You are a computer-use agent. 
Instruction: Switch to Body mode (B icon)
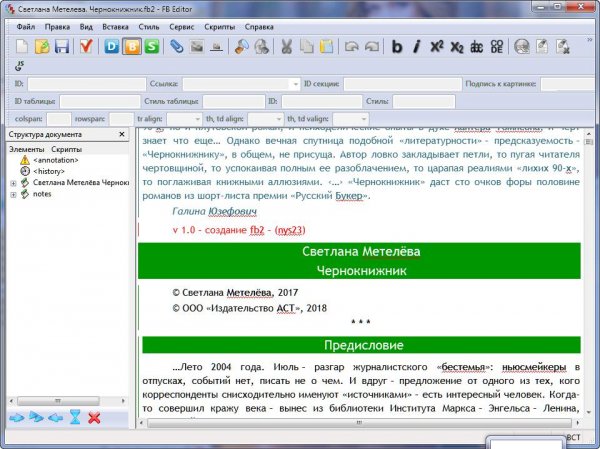tap(132, 47)
